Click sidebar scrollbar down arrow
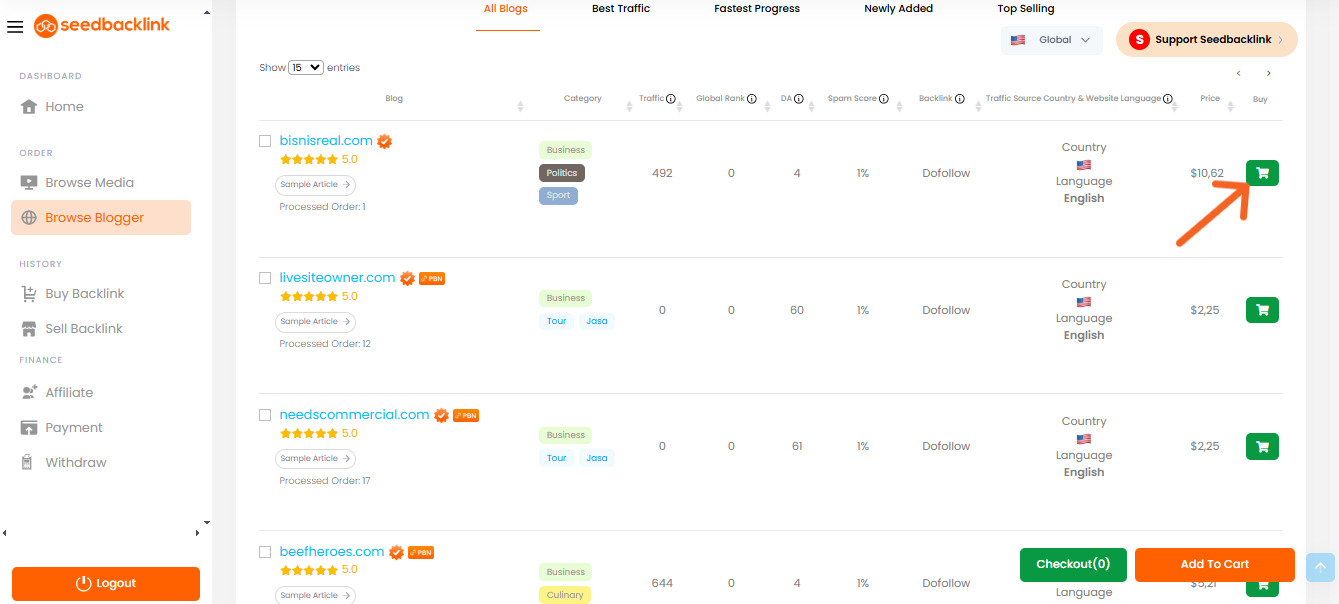Image resolution: width=1339 pixels, height=604 pixels. (x=207, y=522)
